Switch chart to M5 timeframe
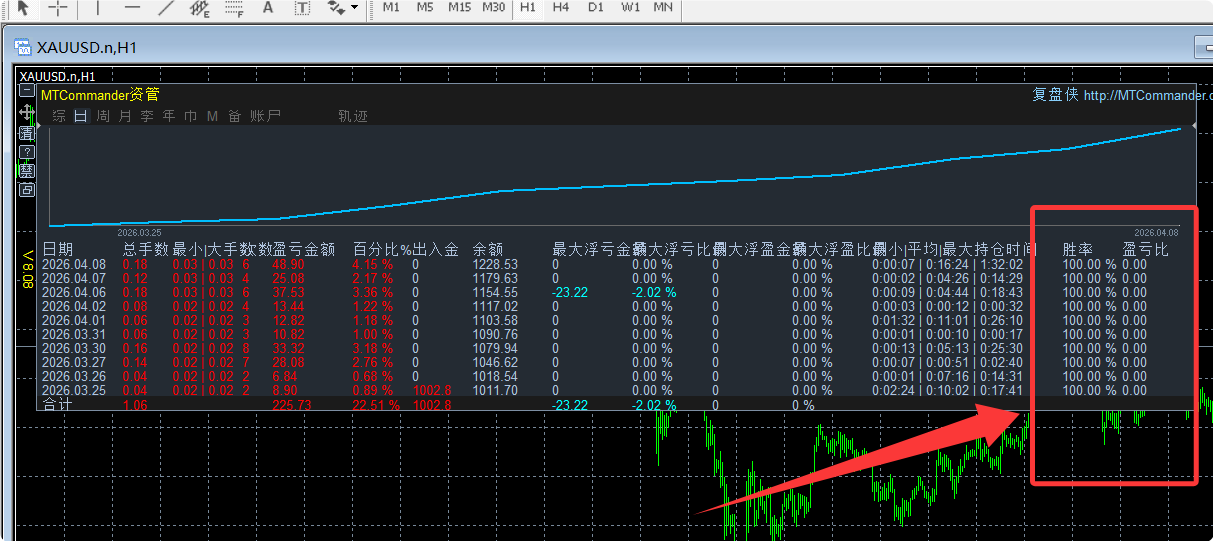 (425, 7)
